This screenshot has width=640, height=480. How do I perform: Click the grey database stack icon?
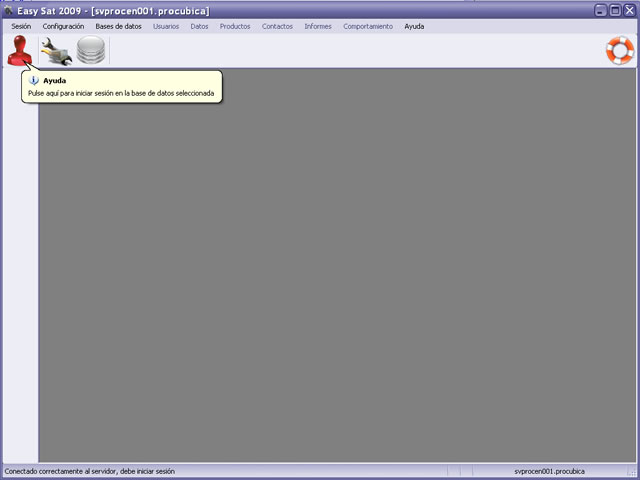(91, 50)
